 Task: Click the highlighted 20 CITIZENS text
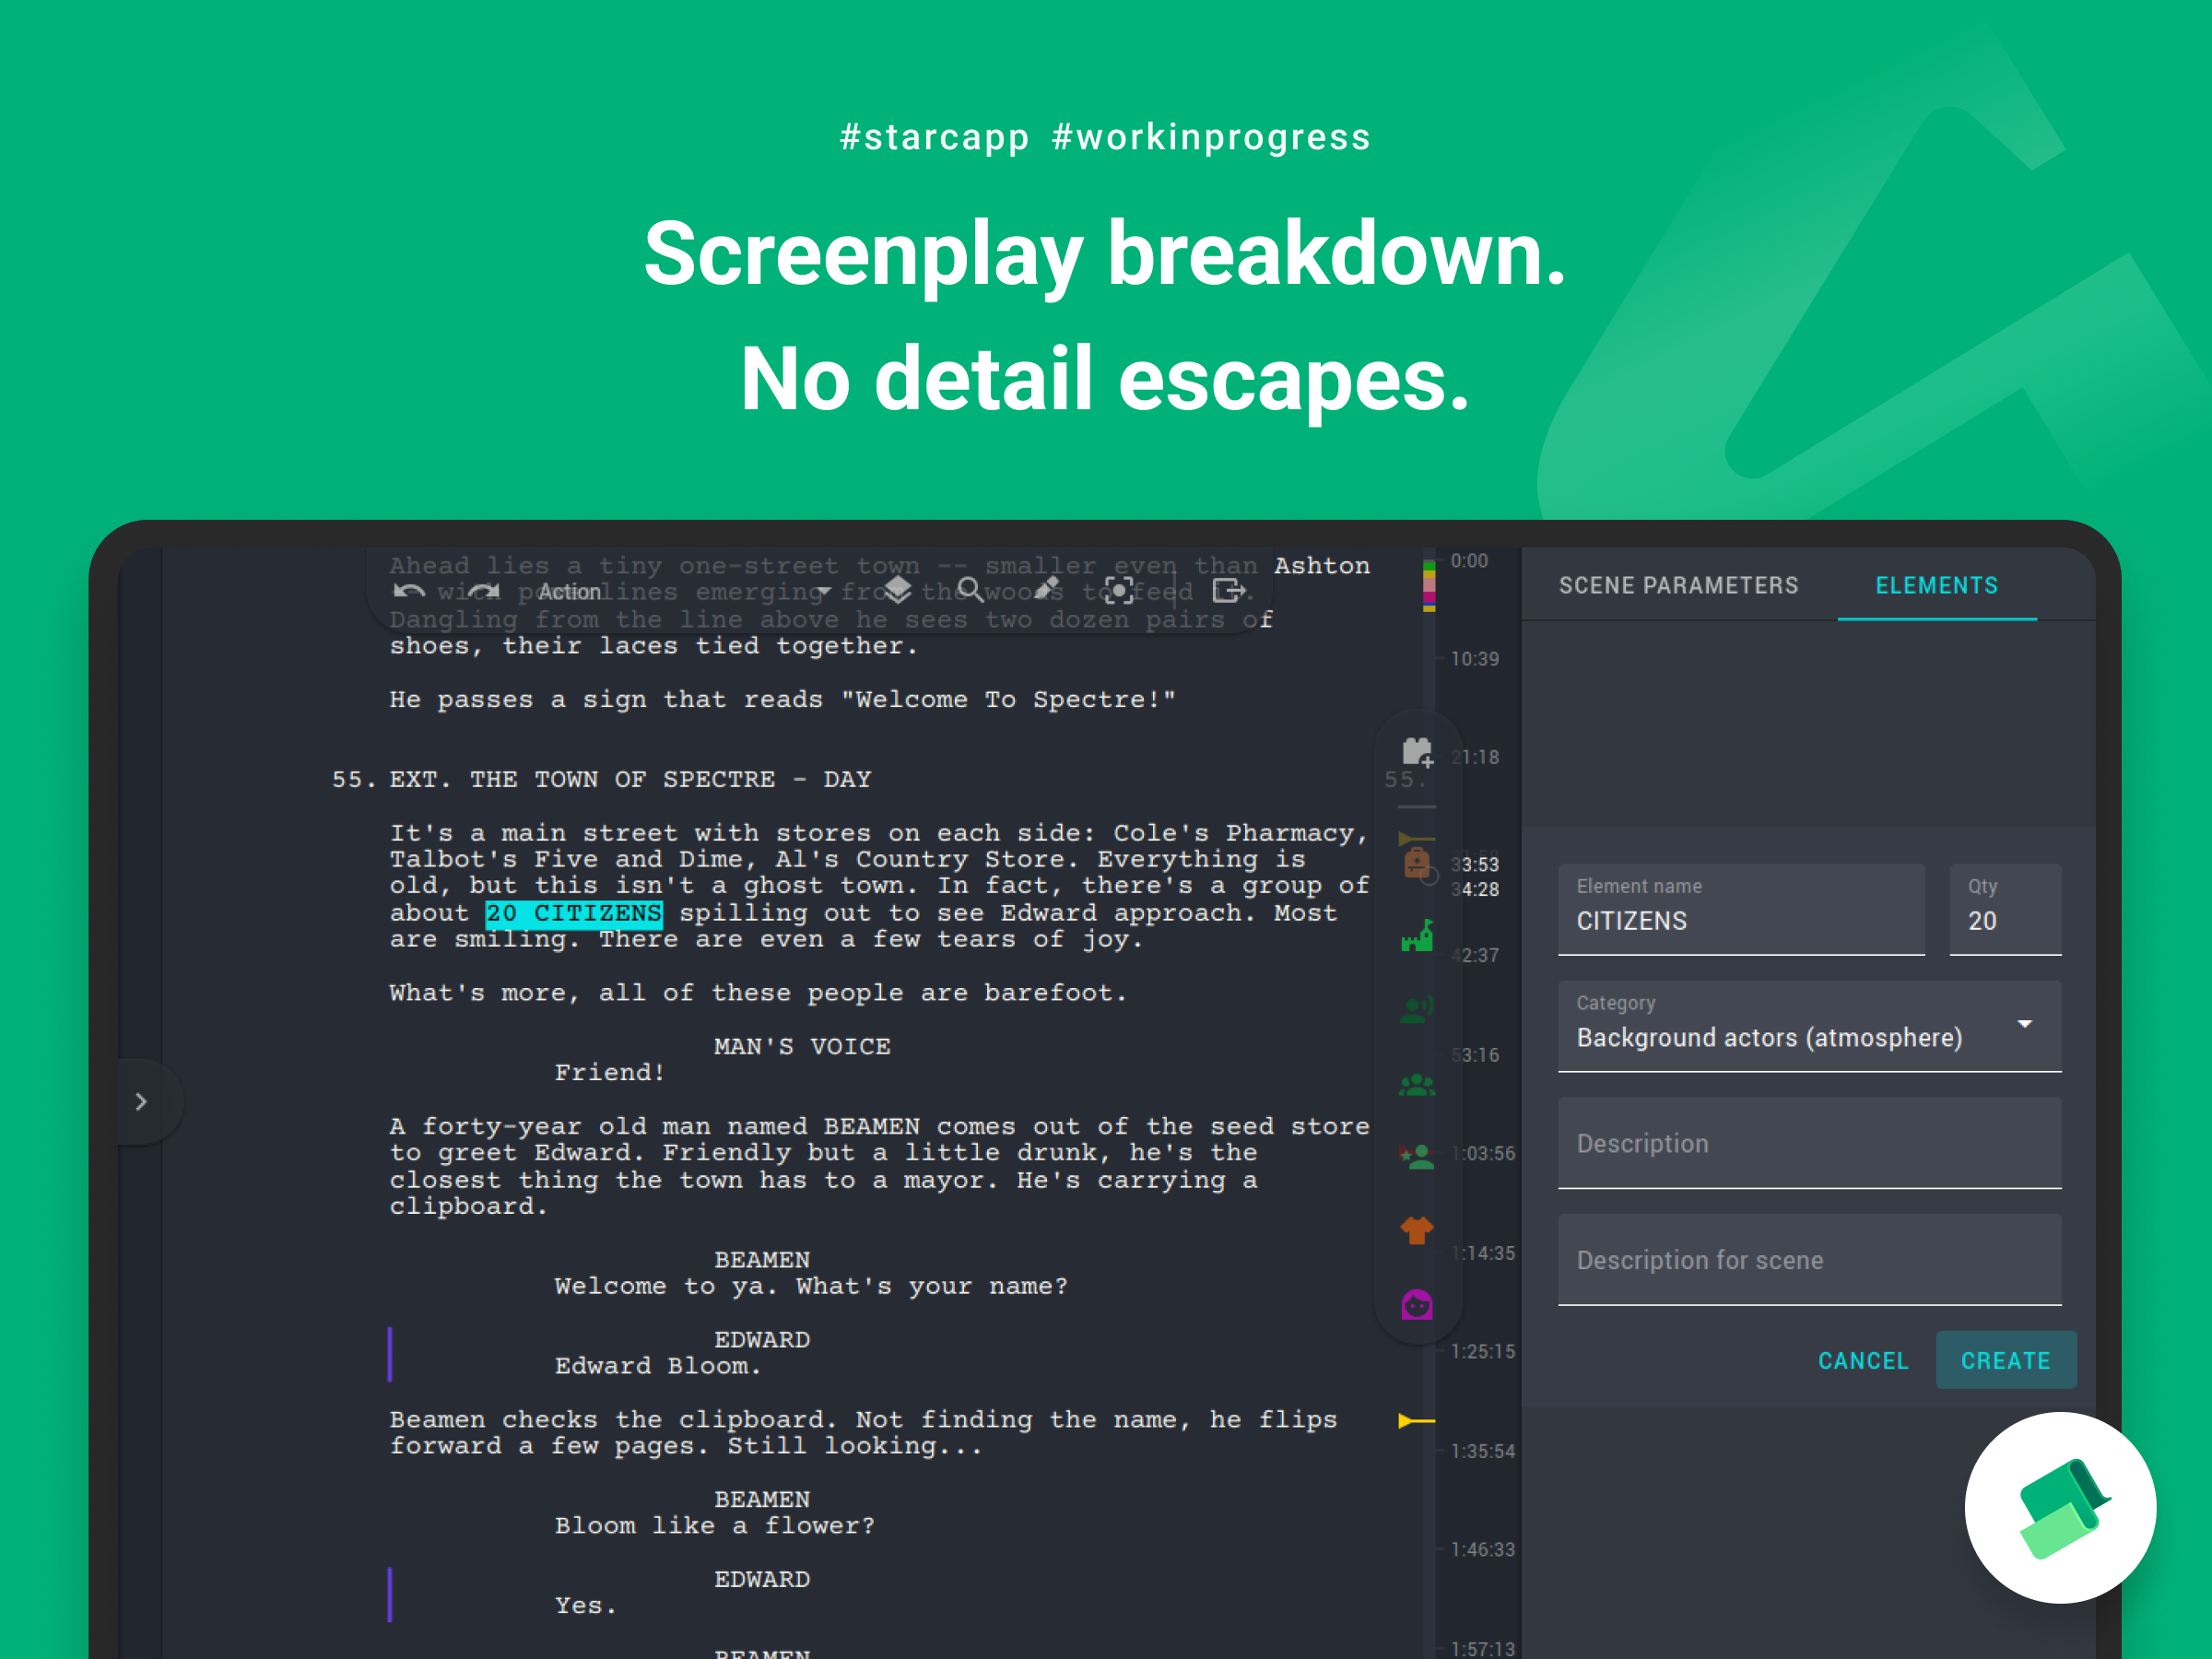click(x=574, y=913)
